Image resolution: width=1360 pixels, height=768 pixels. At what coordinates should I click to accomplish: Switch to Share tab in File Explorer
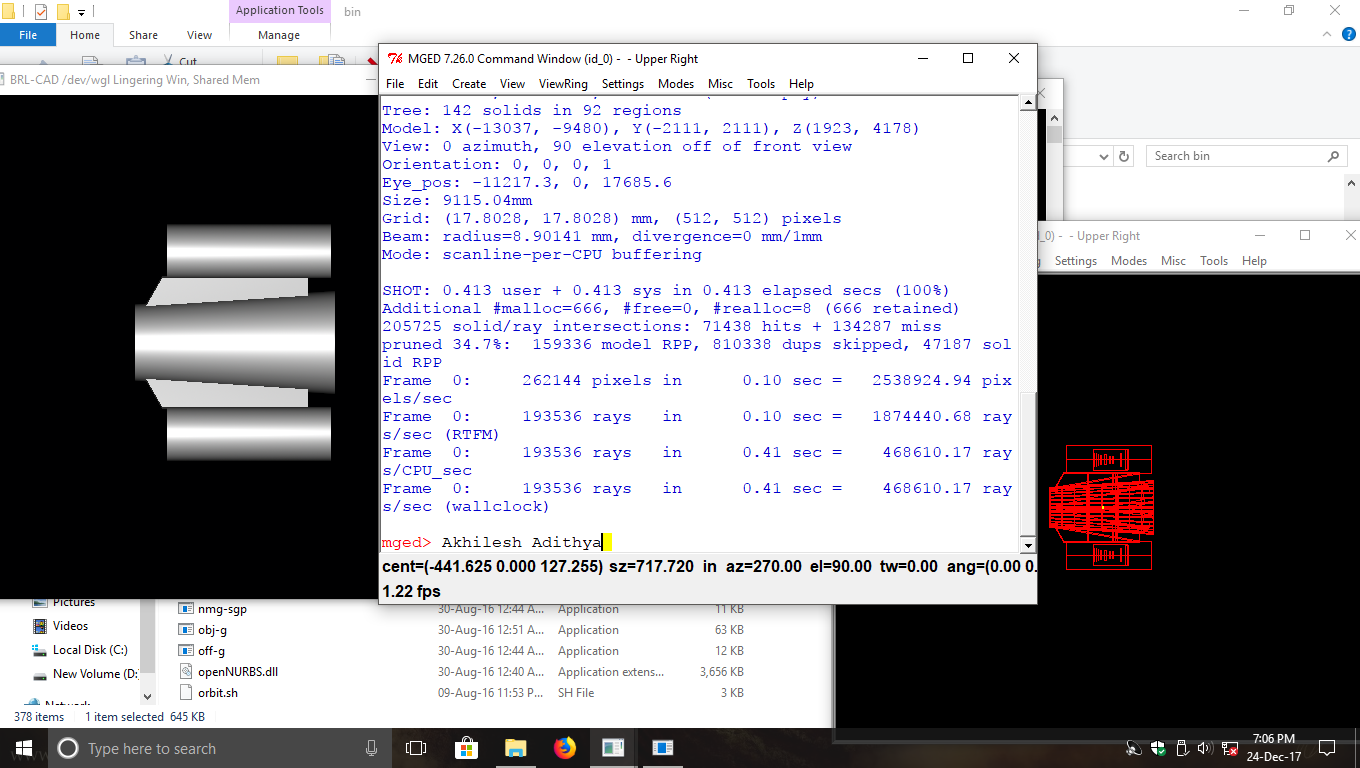point(143,35)
